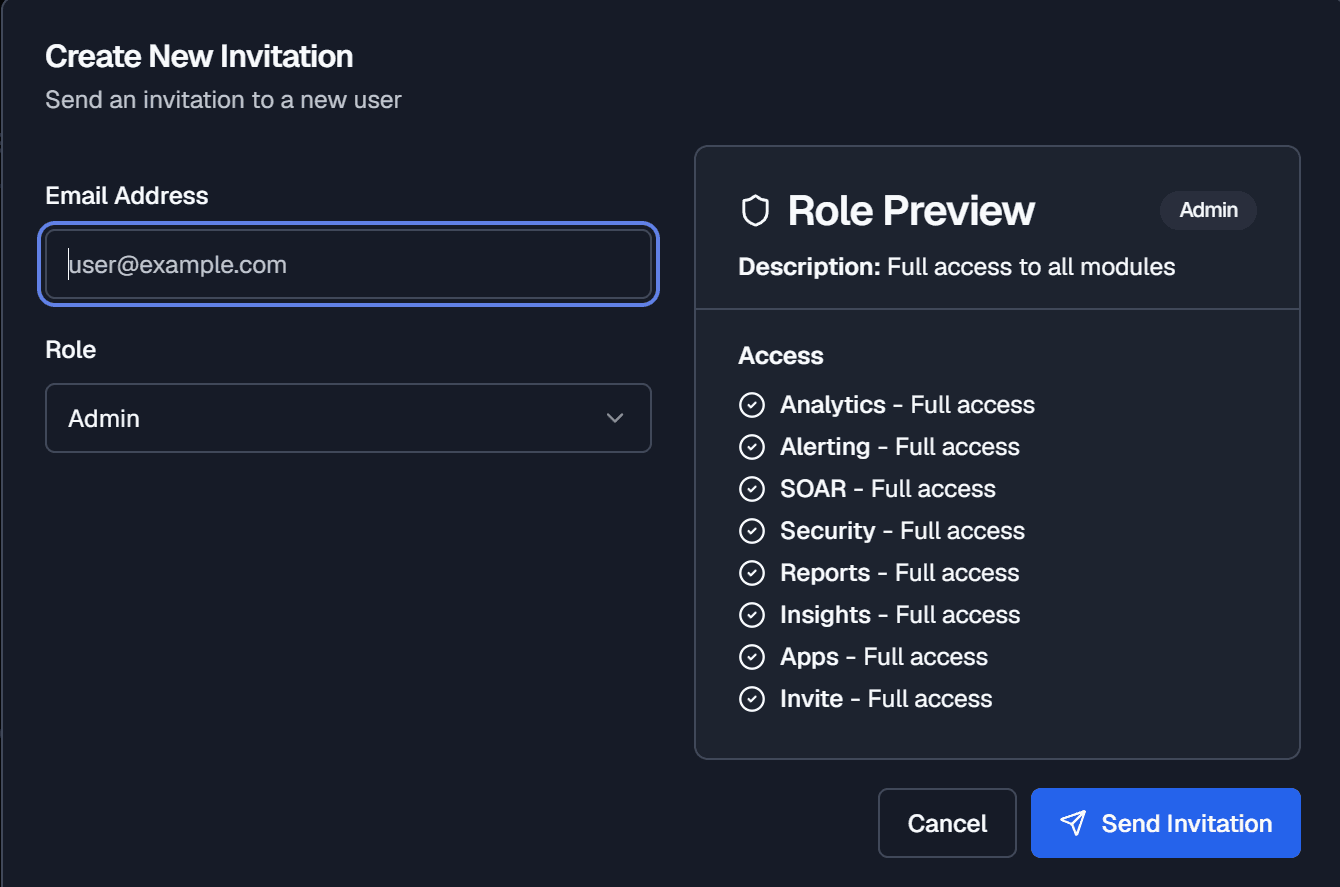Open the Role dropdown showing Admin
The height and width of the screenshot is (887, 1340).
(x=348, y=418)
